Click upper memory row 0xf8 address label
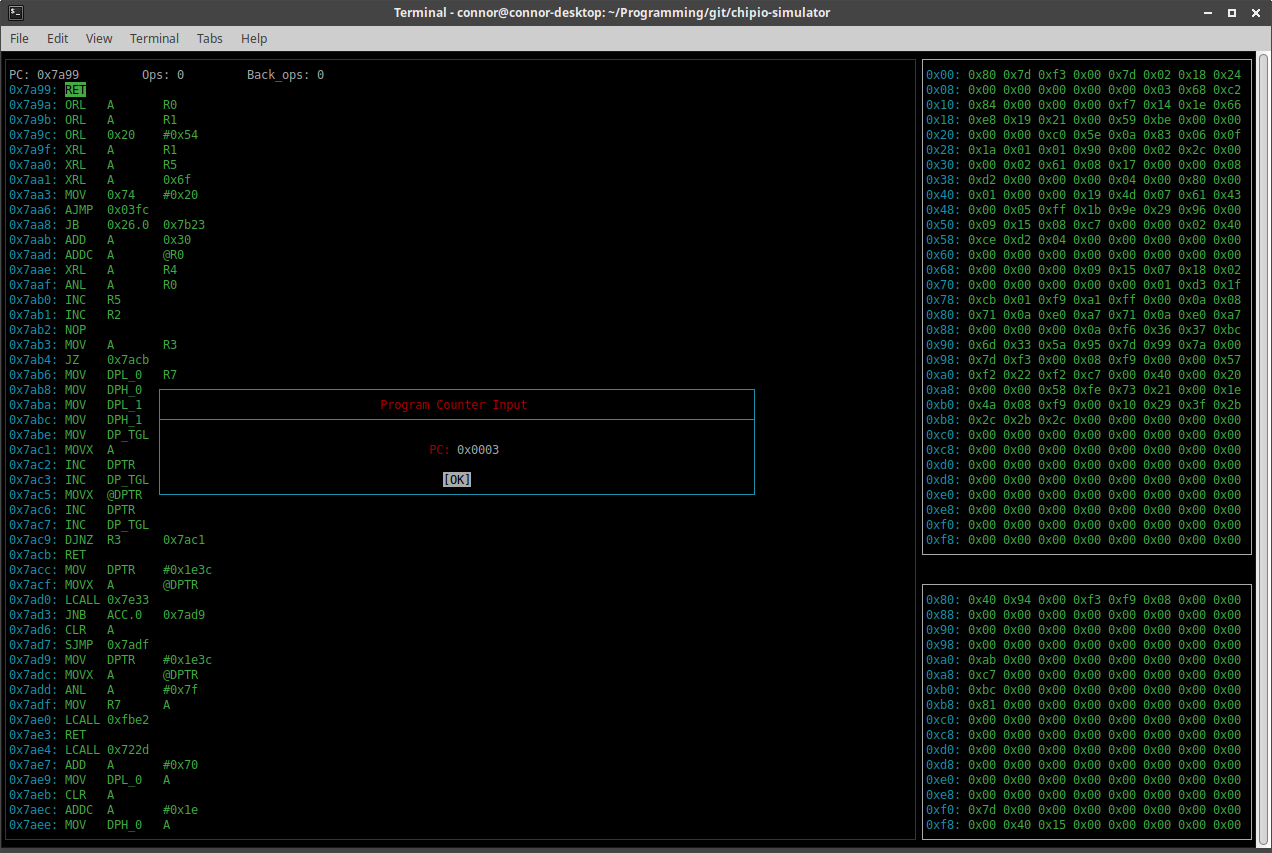The height and width of the screenshot is (853, 1272). [x=943, y=540]
